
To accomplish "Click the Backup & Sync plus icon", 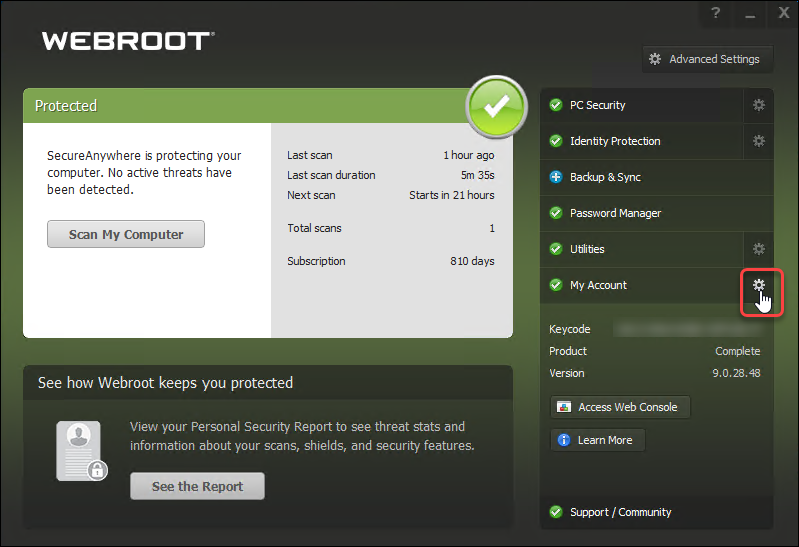I will coord(556,177).
